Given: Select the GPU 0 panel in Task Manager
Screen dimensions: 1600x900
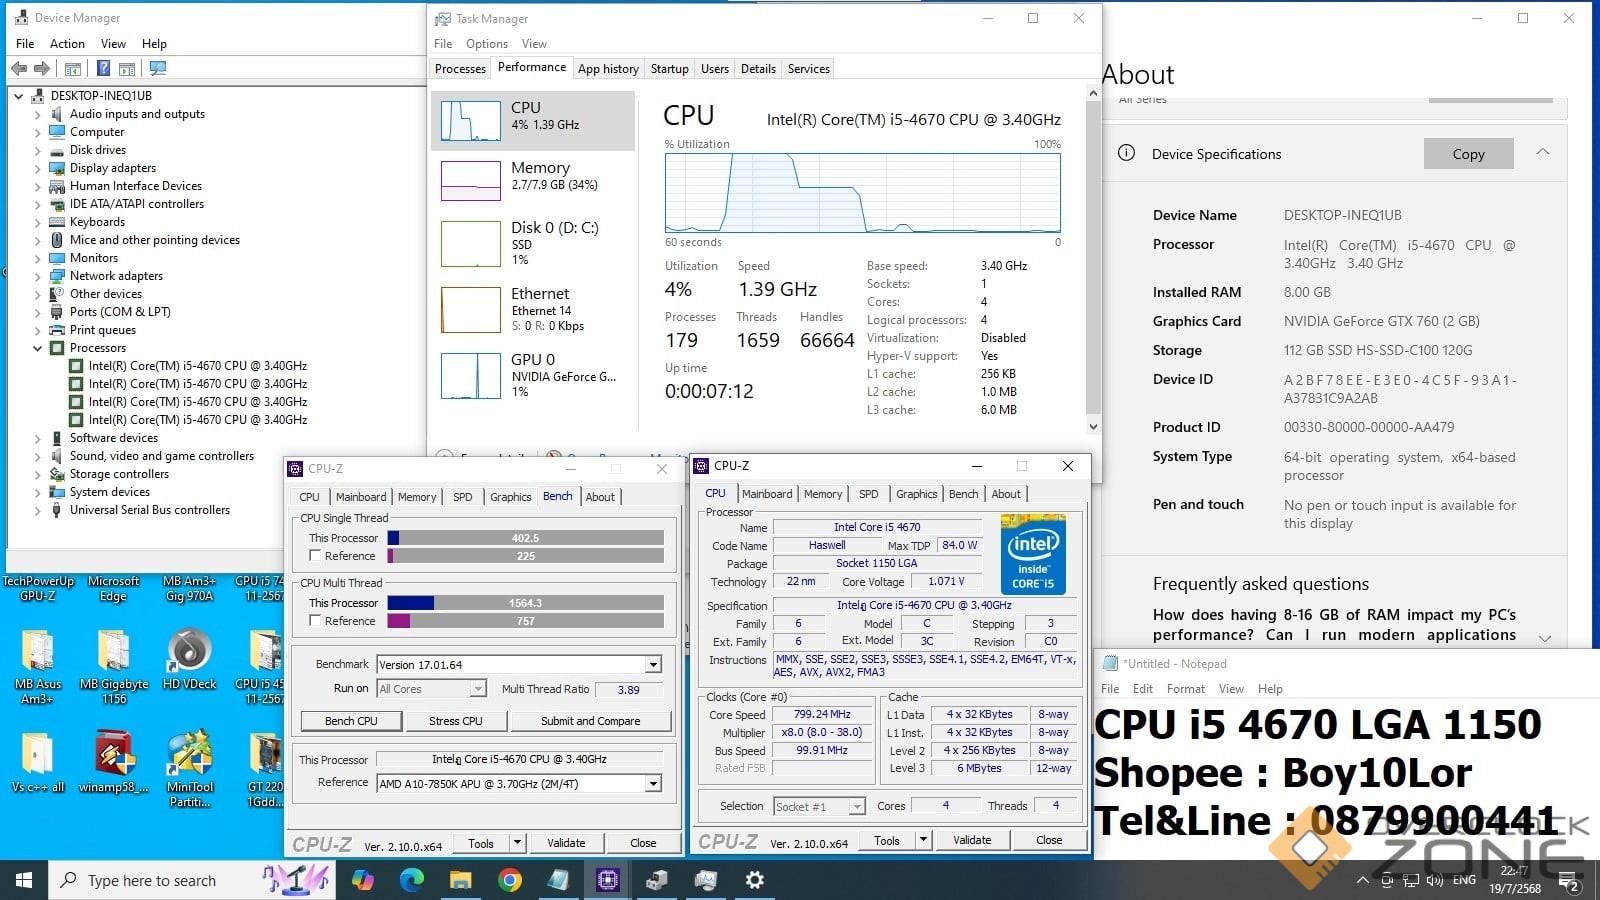Looking at the screenshot, I should 533,374.
